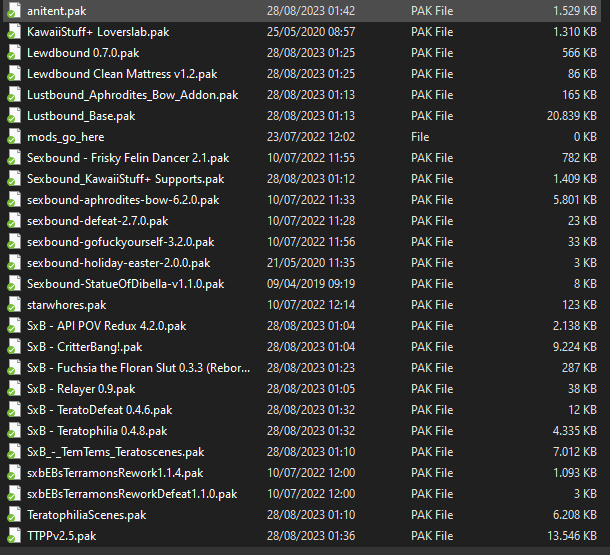Image resolution: width=610 pixels, height=555 pixels.
Task: Click the icon beside sexbound-aphrodites-bow-6.2.0.pak
Action: coord(14,200)
